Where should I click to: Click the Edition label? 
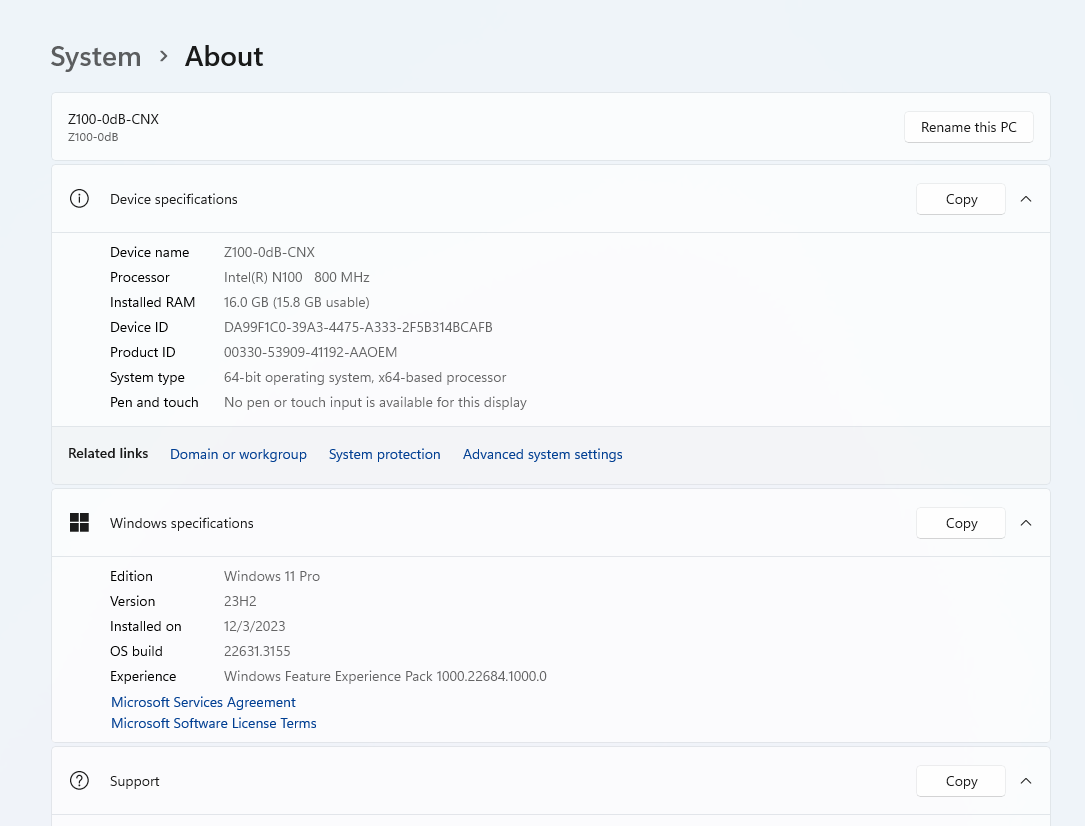[x=131, y=576]
